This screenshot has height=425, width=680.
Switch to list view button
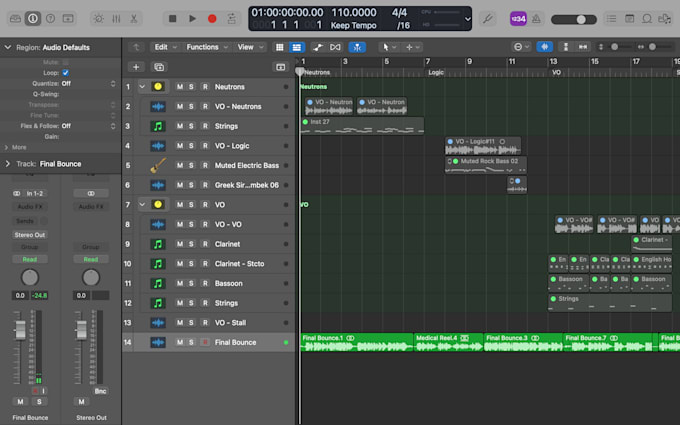click(297, 47)
